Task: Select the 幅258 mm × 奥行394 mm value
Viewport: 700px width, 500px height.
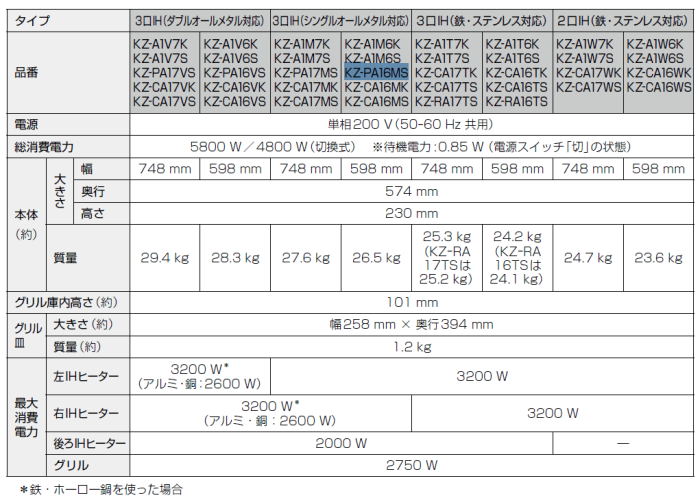Action: pos(412,324)
